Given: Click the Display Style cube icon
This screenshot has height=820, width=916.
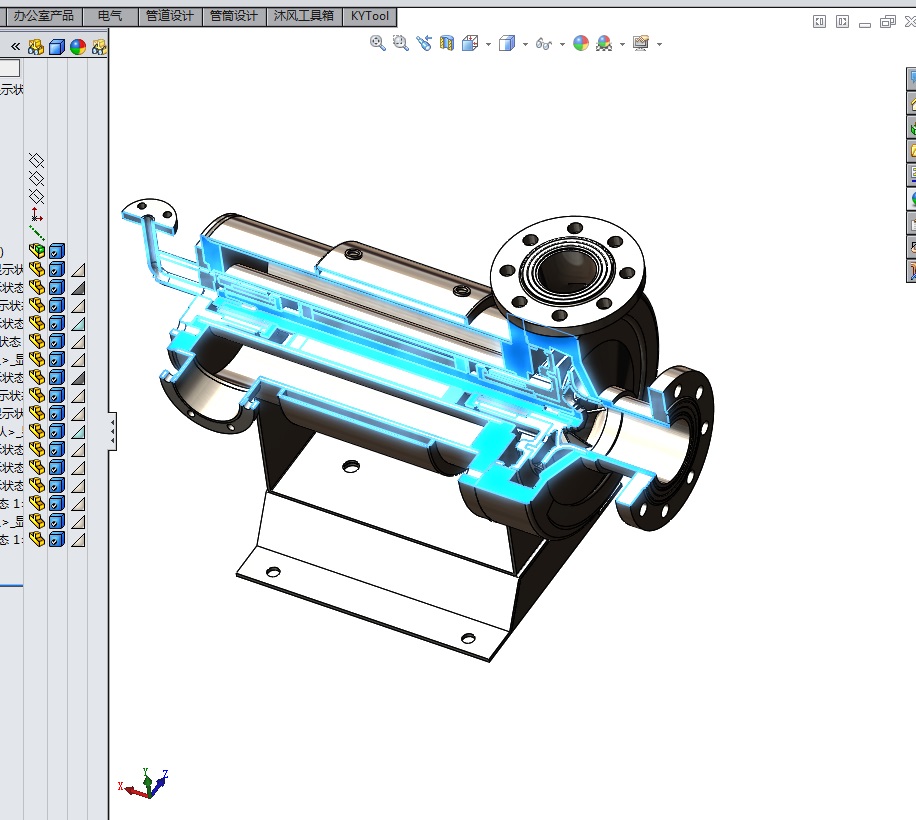Looking at the screenshot, I should (506, 43).
